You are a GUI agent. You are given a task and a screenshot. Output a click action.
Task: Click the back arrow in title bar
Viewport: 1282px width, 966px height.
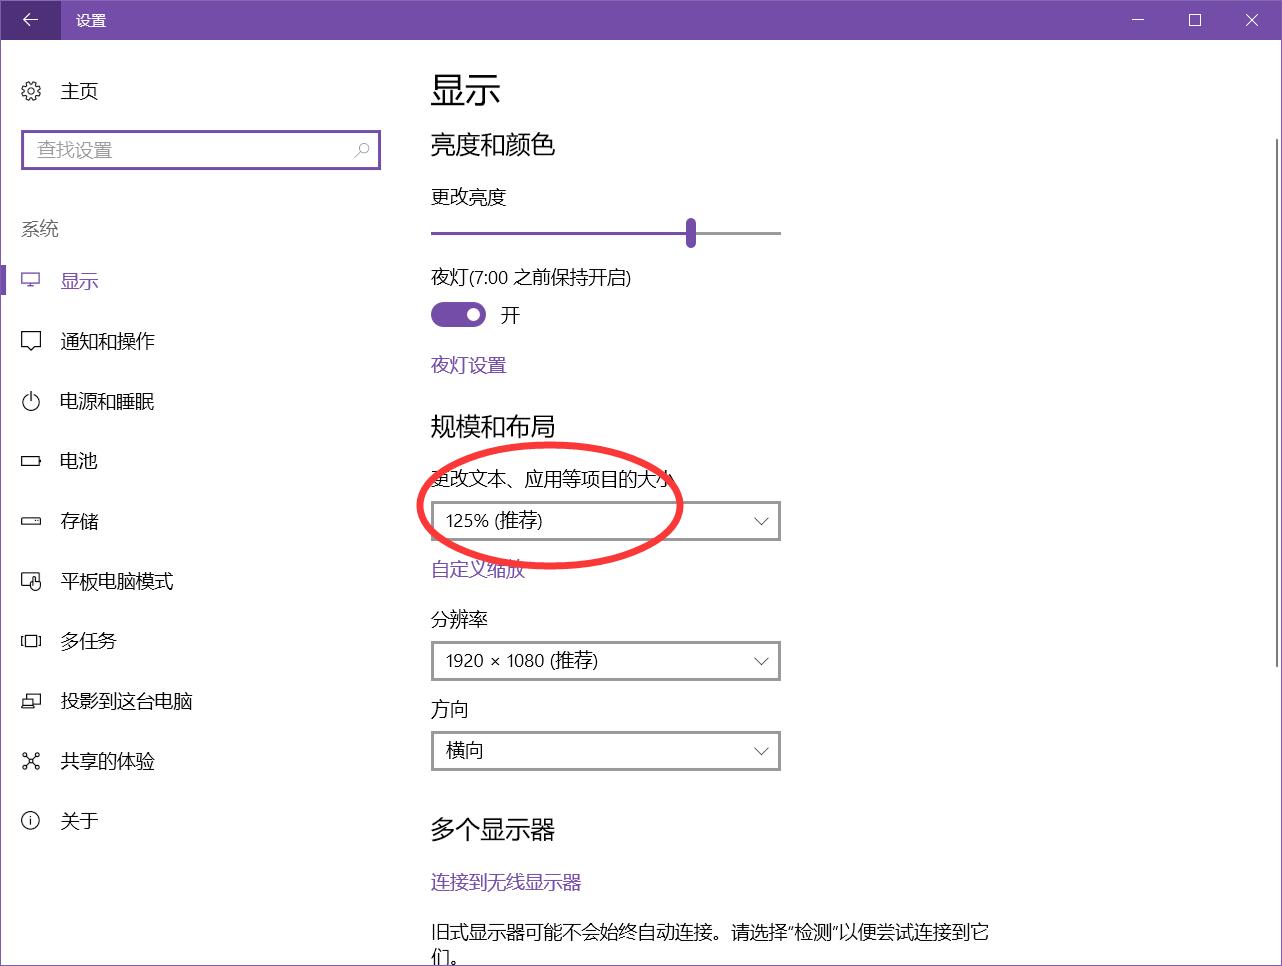[30, 20]
